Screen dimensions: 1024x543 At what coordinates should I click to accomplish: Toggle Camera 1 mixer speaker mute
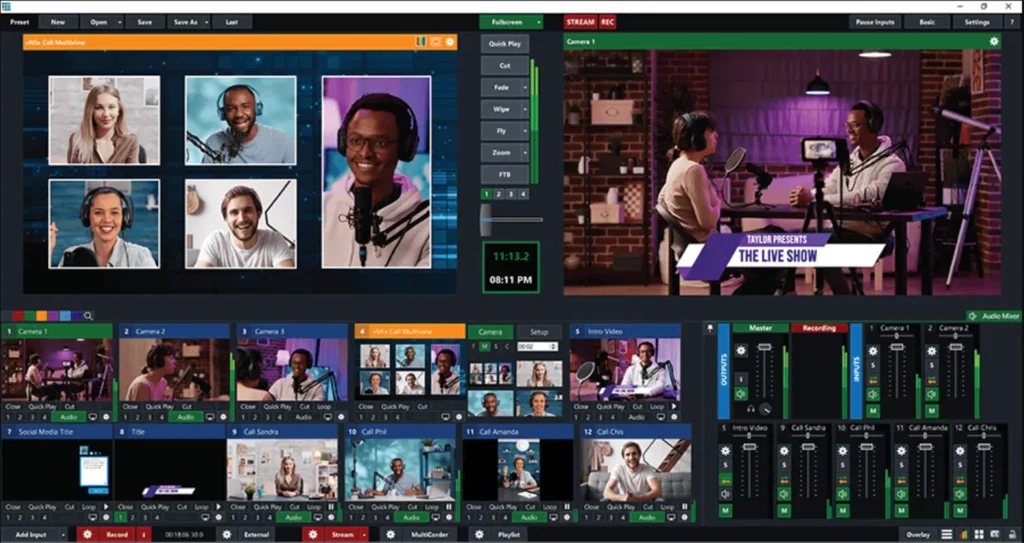tap(873, 395)
